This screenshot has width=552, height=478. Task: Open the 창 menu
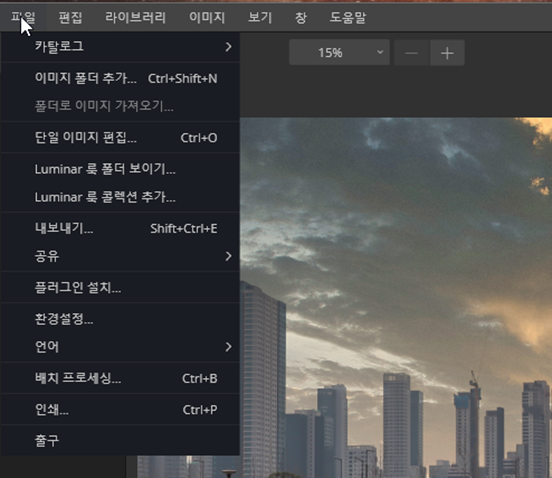click(x=300, y=18)
